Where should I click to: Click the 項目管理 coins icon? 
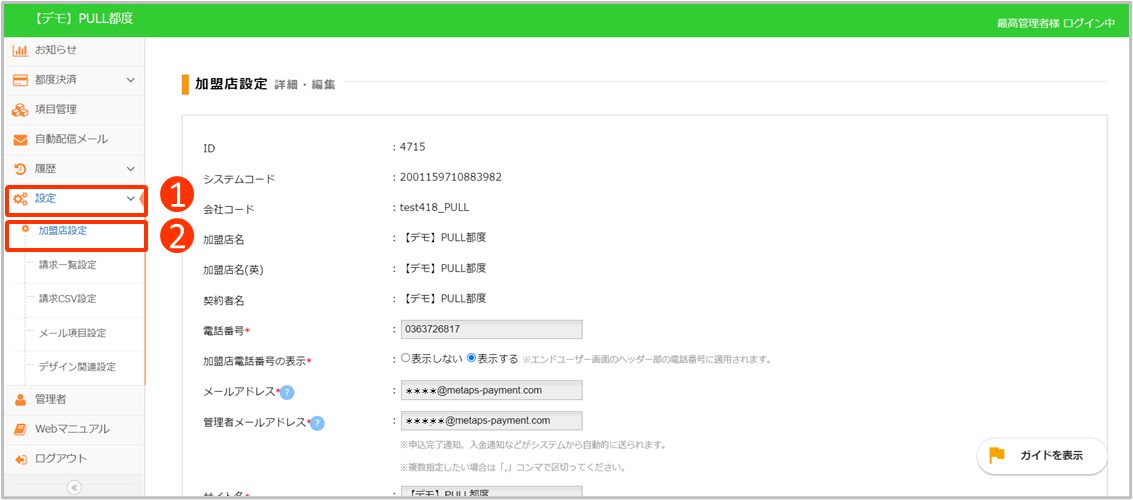point(20,110)
